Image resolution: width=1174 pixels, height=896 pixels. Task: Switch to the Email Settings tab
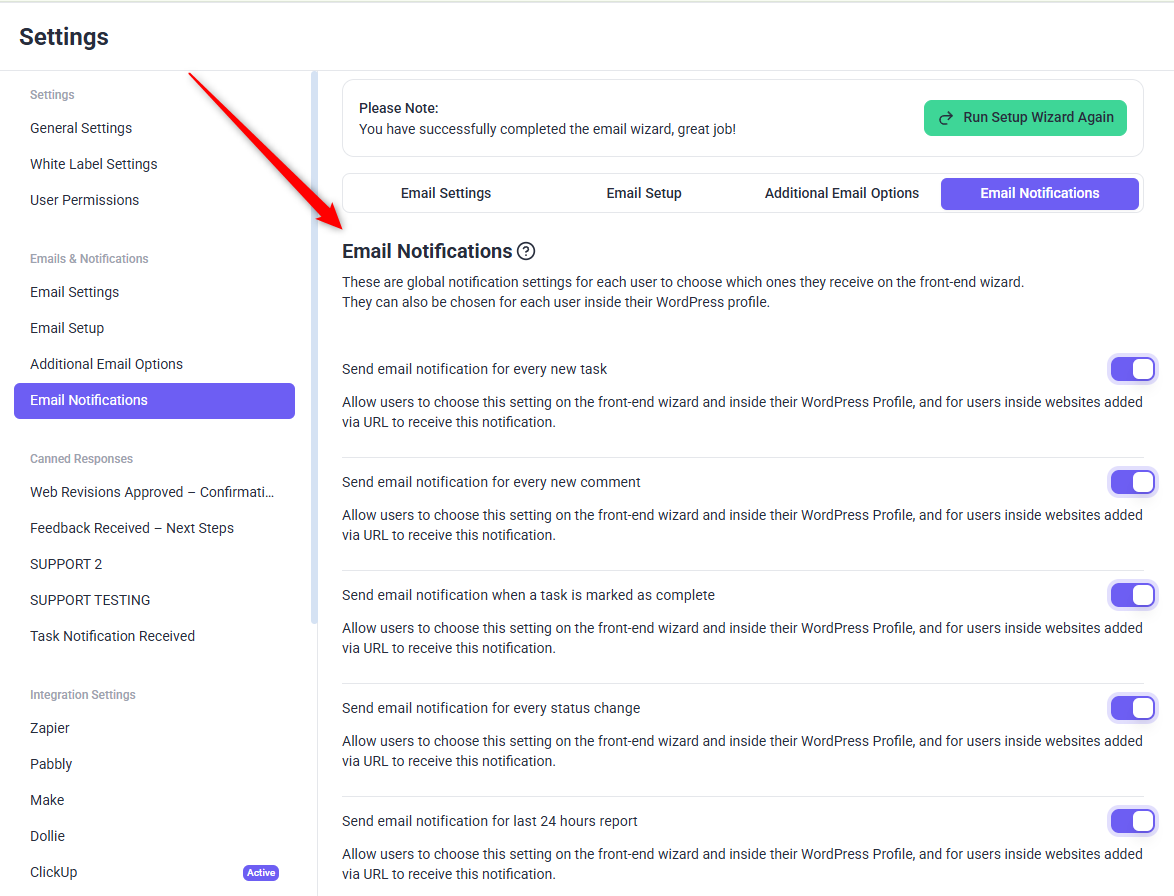pos(446,193)
